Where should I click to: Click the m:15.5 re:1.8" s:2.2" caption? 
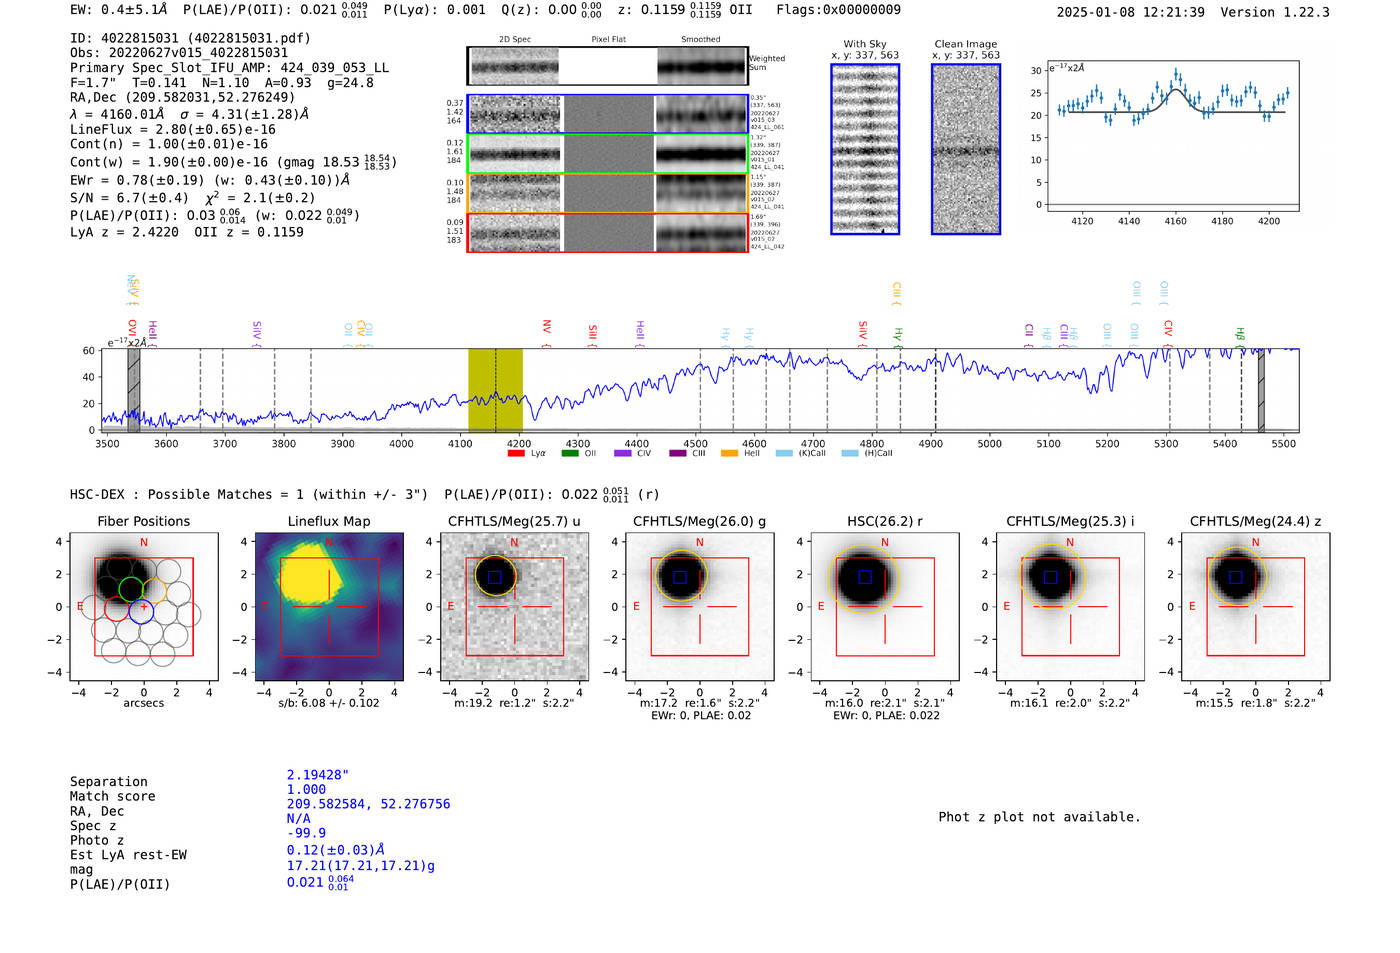[x=1255, y=703]
